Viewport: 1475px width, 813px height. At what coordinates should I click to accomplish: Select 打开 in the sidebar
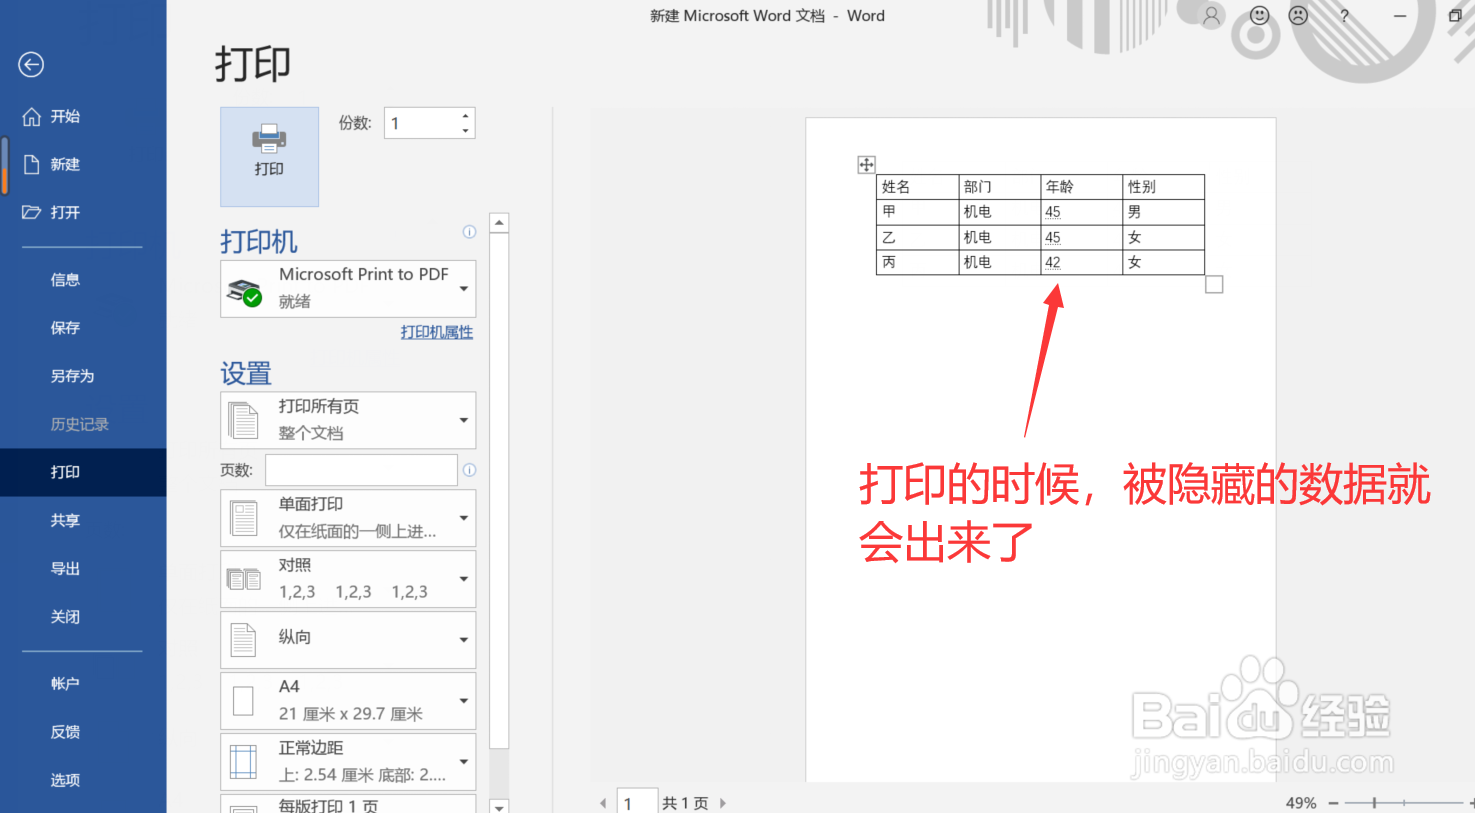click(83, 212)
